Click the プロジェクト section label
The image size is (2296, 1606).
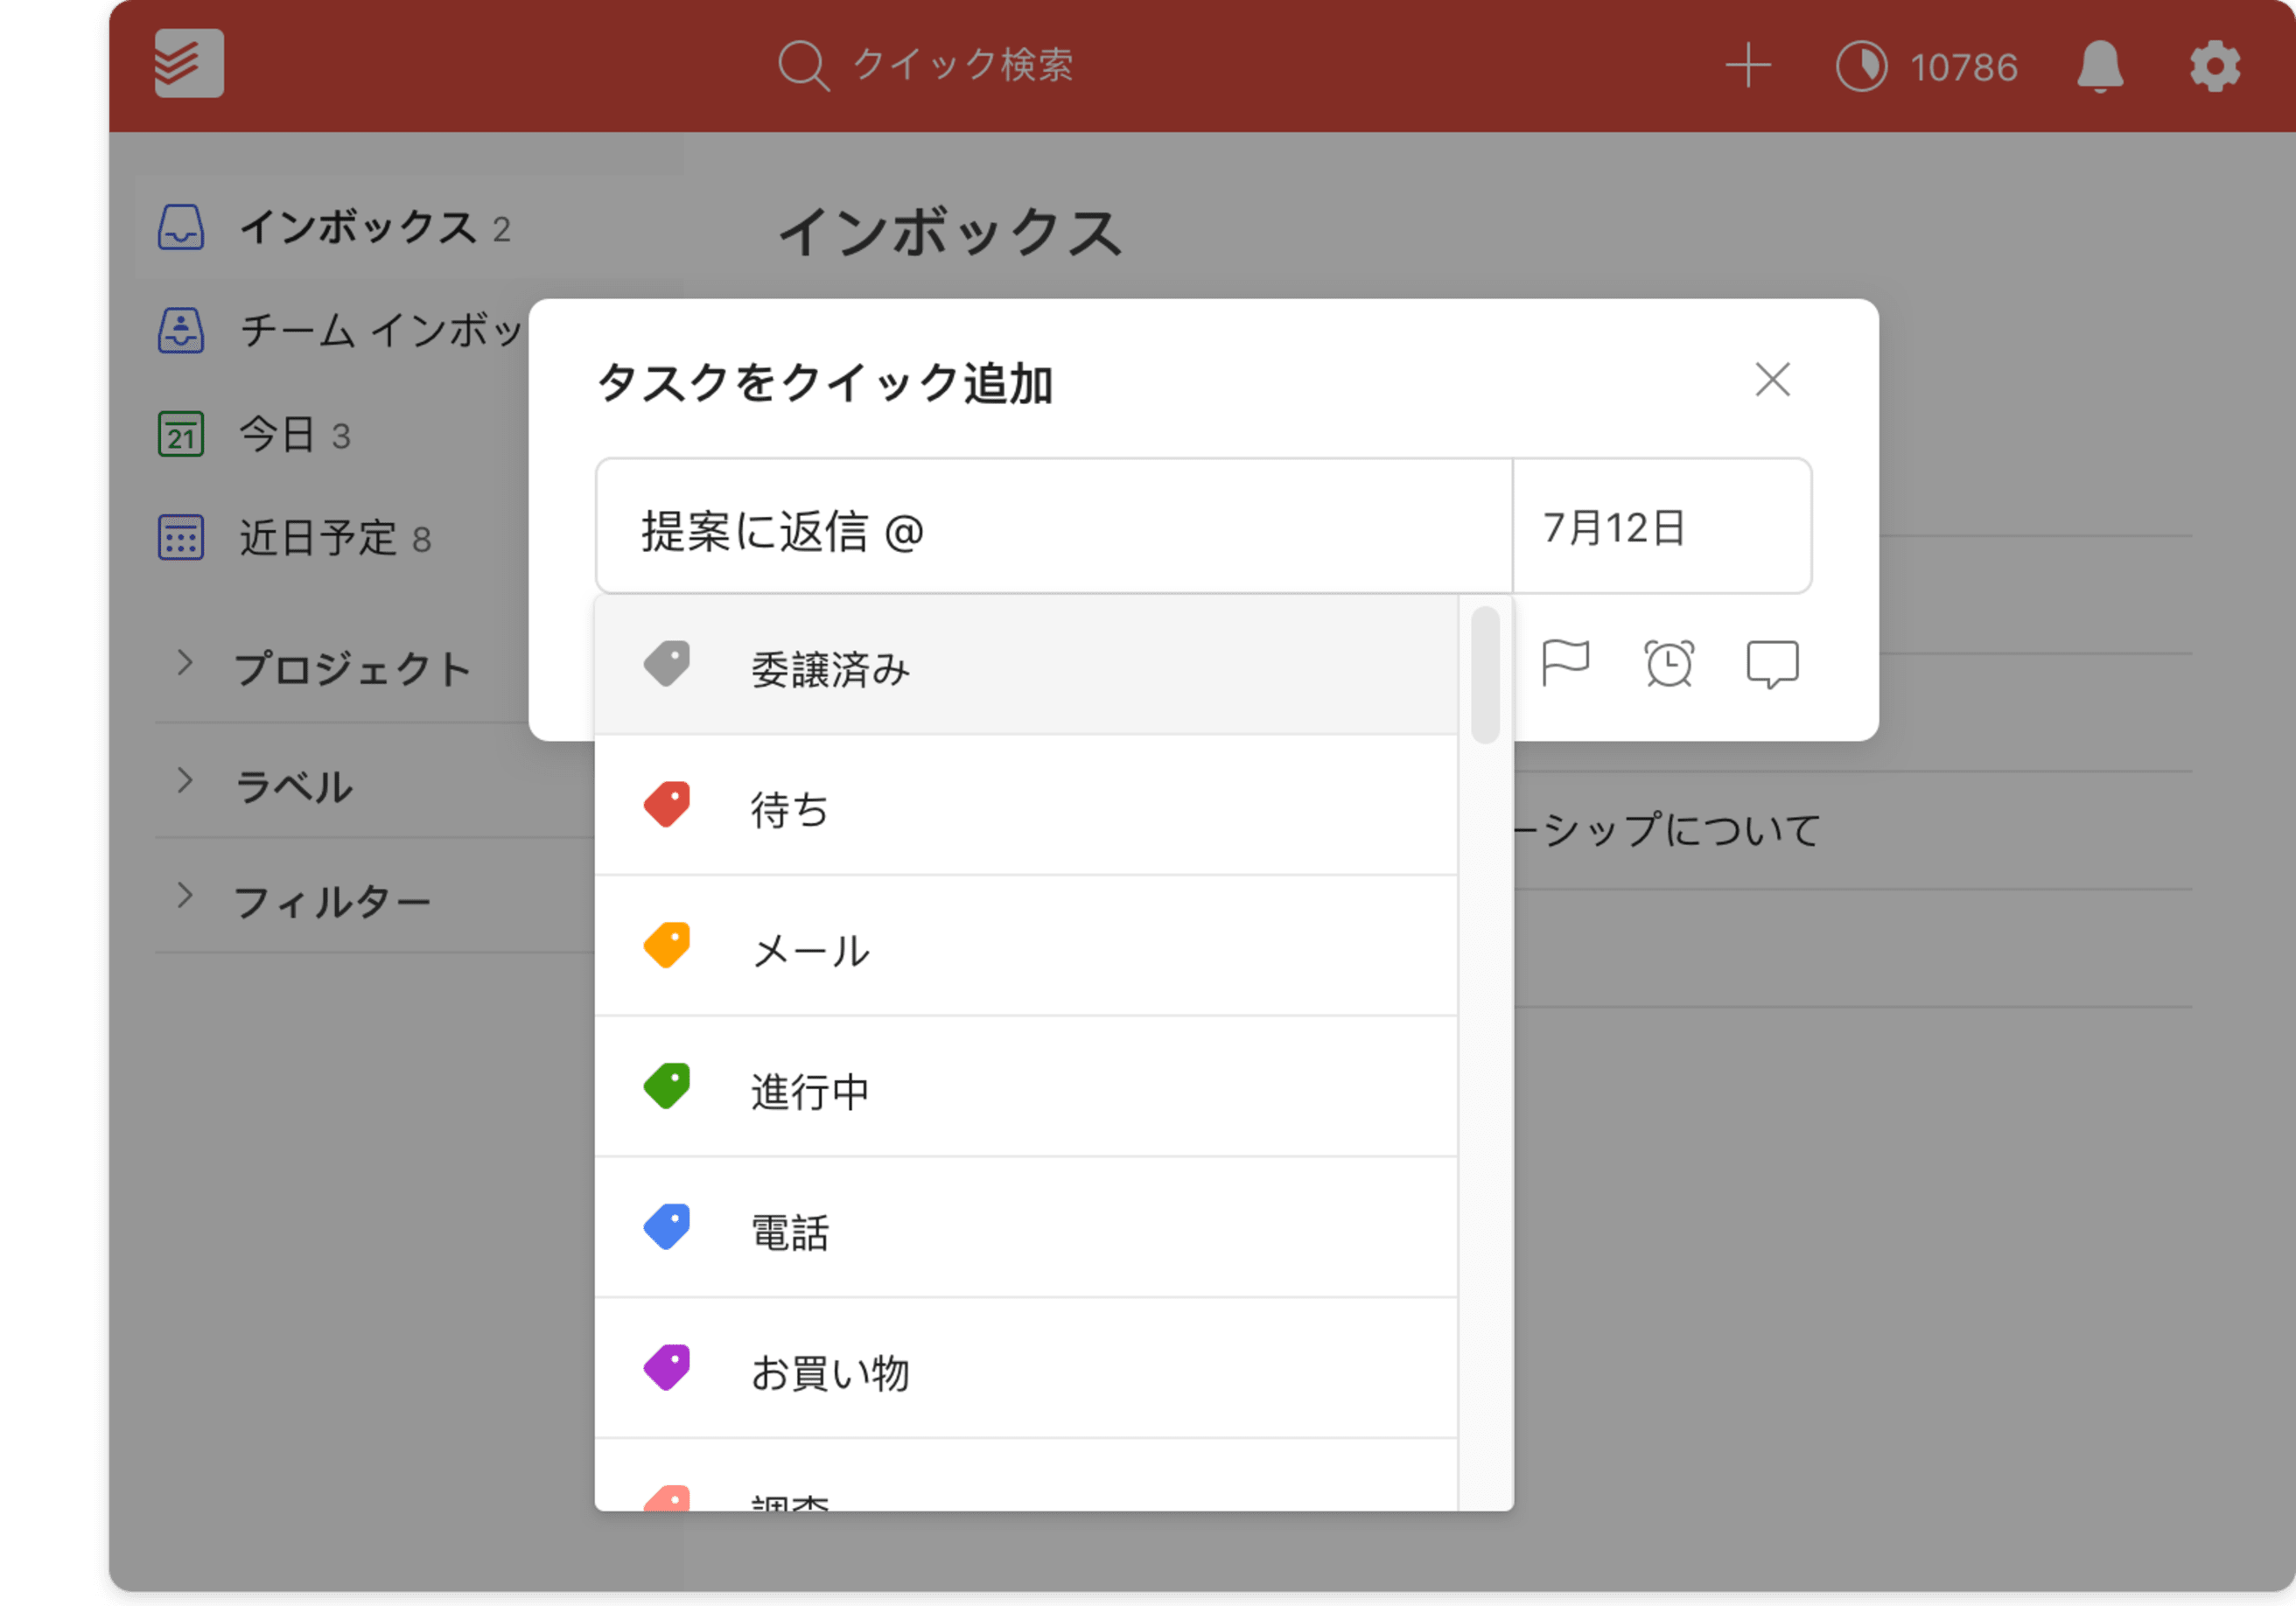tap(353, 669)
